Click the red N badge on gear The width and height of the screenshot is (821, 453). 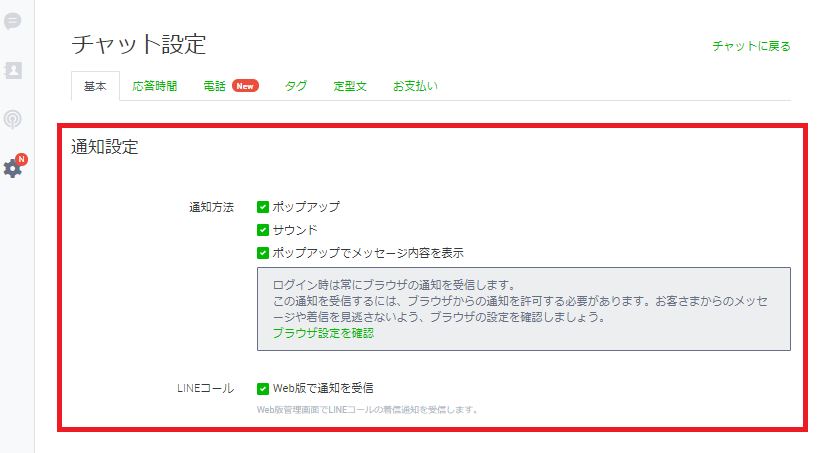click(x=21, y=159)
